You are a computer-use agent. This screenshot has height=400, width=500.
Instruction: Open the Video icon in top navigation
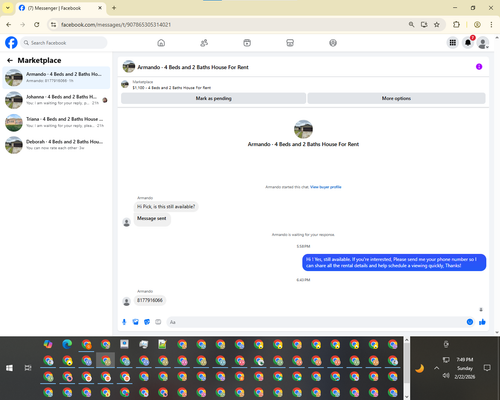[247, 43]
